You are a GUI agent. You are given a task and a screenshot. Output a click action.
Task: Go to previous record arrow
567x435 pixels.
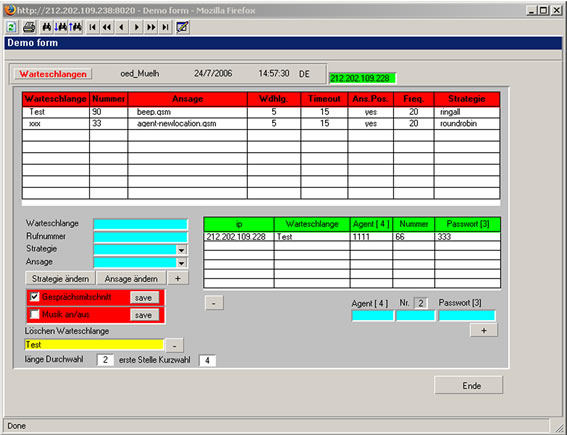point(122,27)
